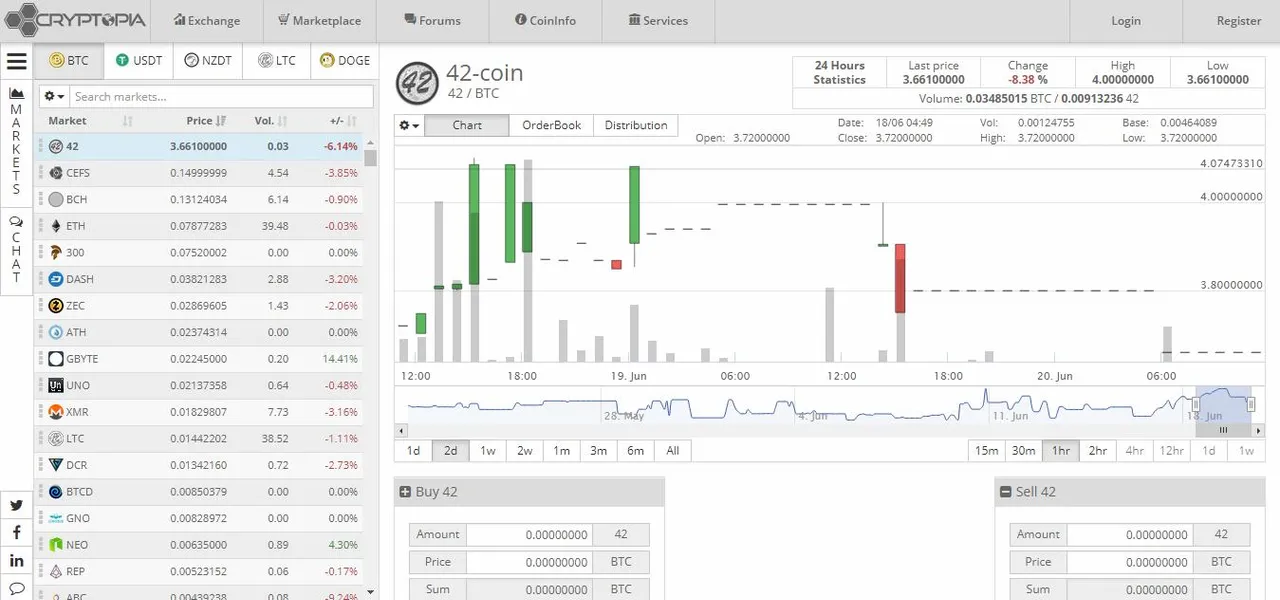Open the CoinInfo menu
The image size is (1280, 600).
(546, 20)
